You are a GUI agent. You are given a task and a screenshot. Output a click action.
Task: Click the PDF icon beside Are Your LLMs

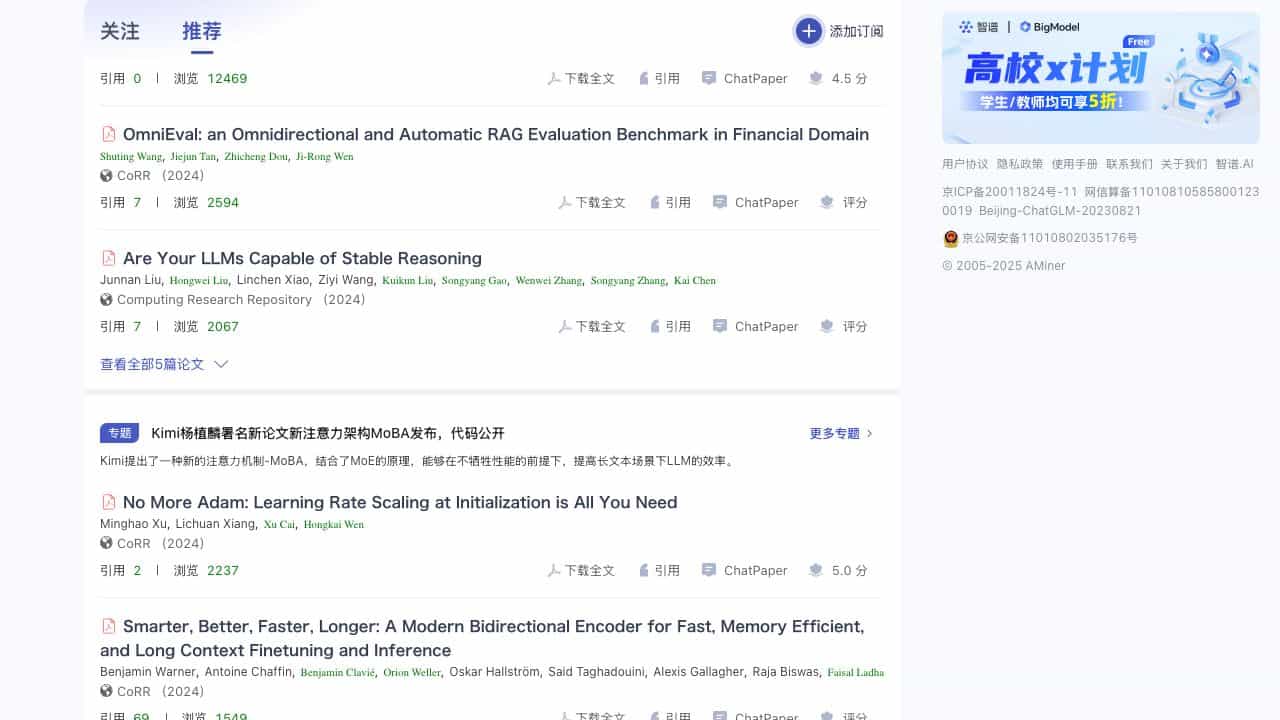pyautogui.click(x=109, y=258)
